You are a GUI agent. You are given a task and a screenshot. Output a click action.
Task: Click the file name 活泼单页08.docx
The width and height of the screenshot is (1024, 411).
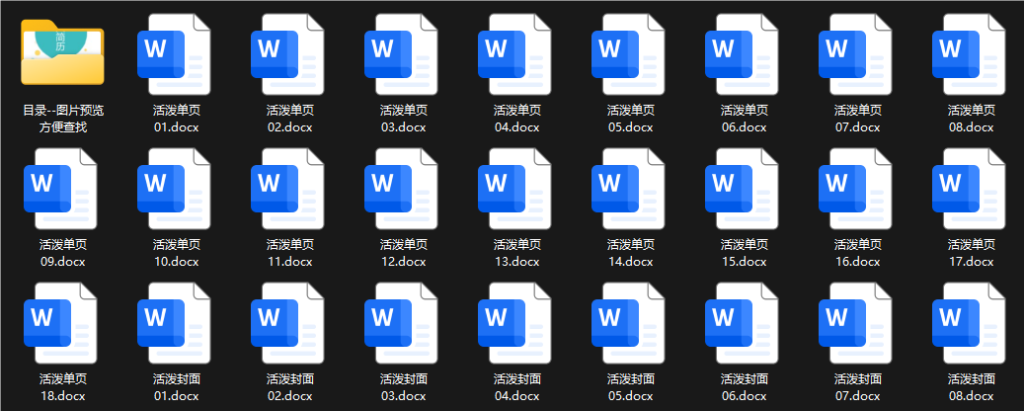click(972, 118)
